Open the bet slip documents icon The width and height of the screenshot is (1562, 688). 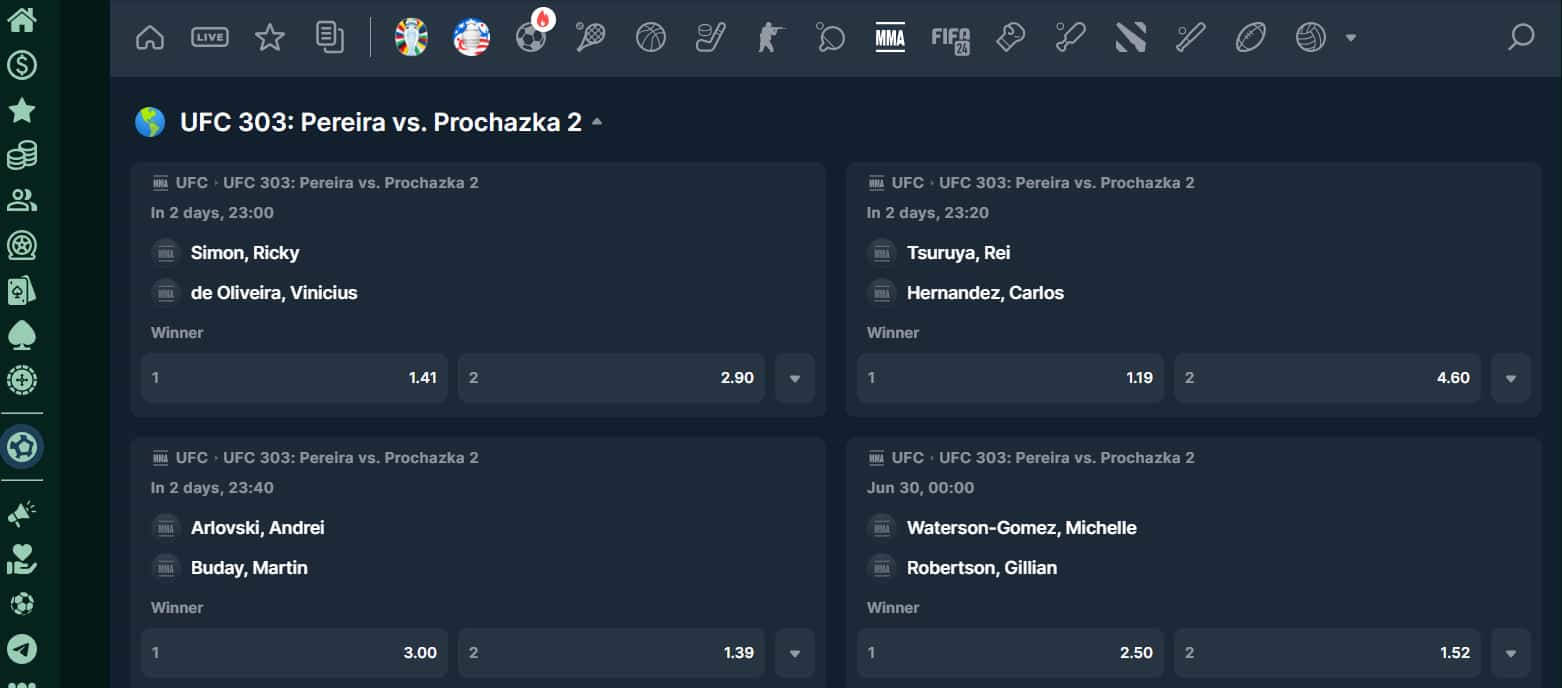click(330, 38)
